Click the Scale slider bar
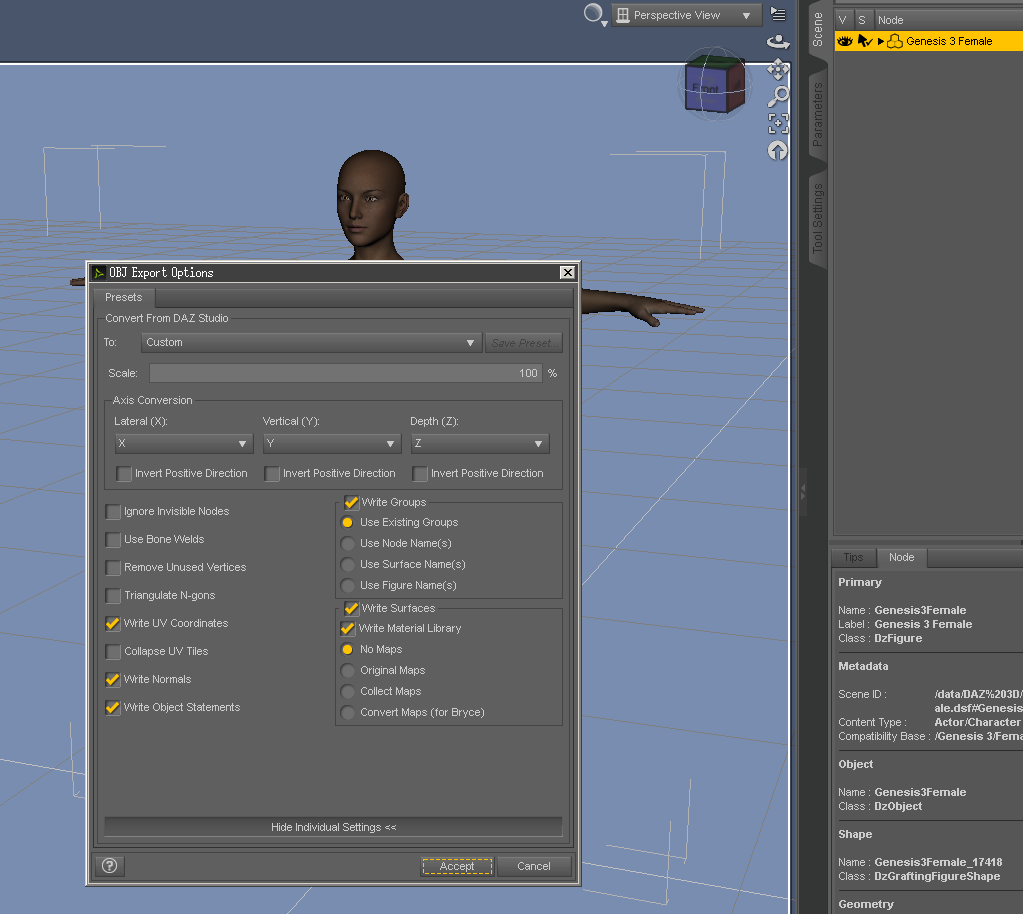Image resolution: width=1023 pixels, height=914 pixels. tap(345, 373)
